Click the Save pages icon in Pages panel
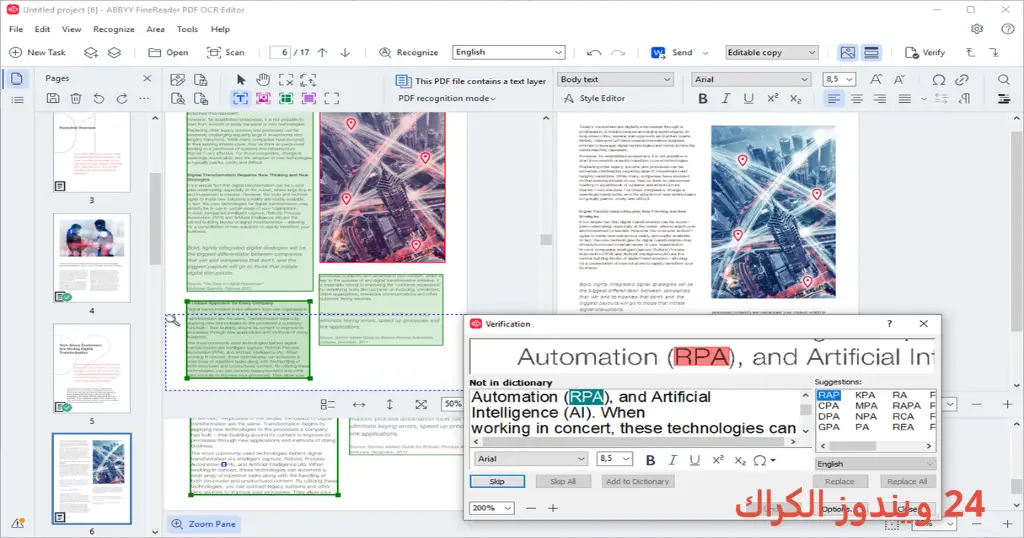This screenshot has height=538, width=1024. [x=53, y=99]
